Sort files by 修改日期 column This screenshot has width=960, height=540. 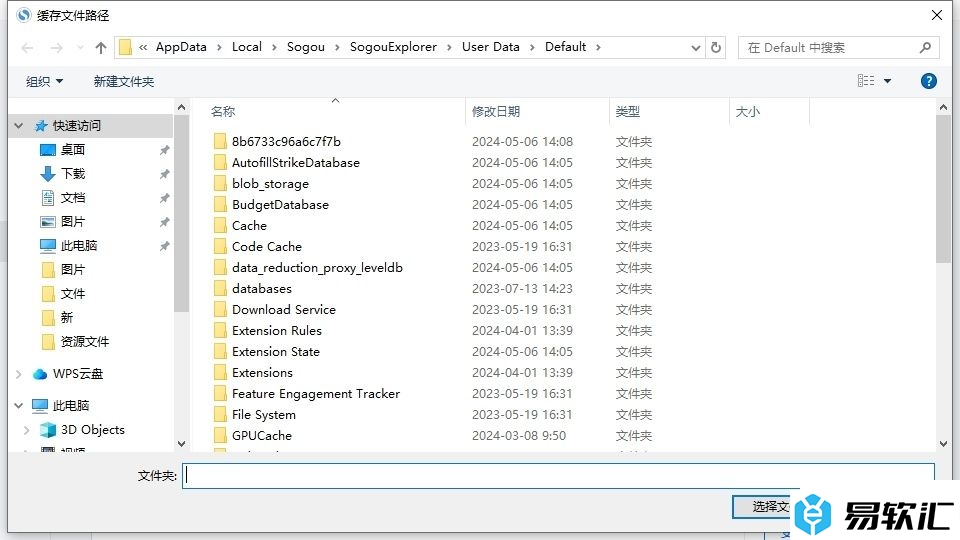tap(495, 111)
